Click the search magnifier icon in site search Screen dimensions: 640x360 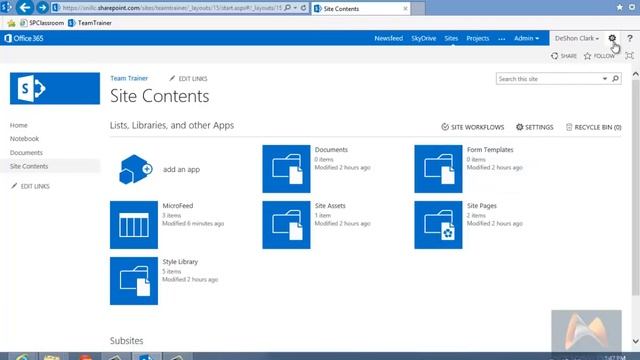[x=616, y=79]
